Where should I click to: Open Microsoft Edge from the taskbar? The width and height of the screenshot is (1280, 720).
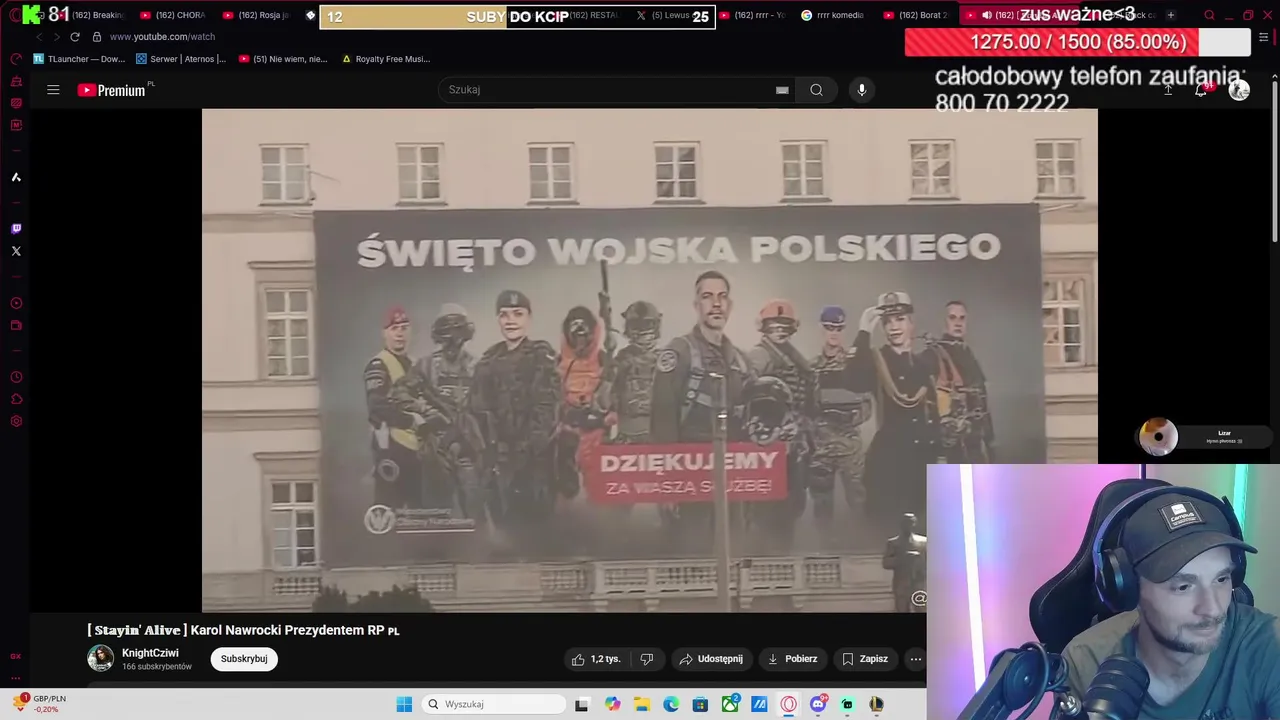pyautogui.click(x=671, y=704)
